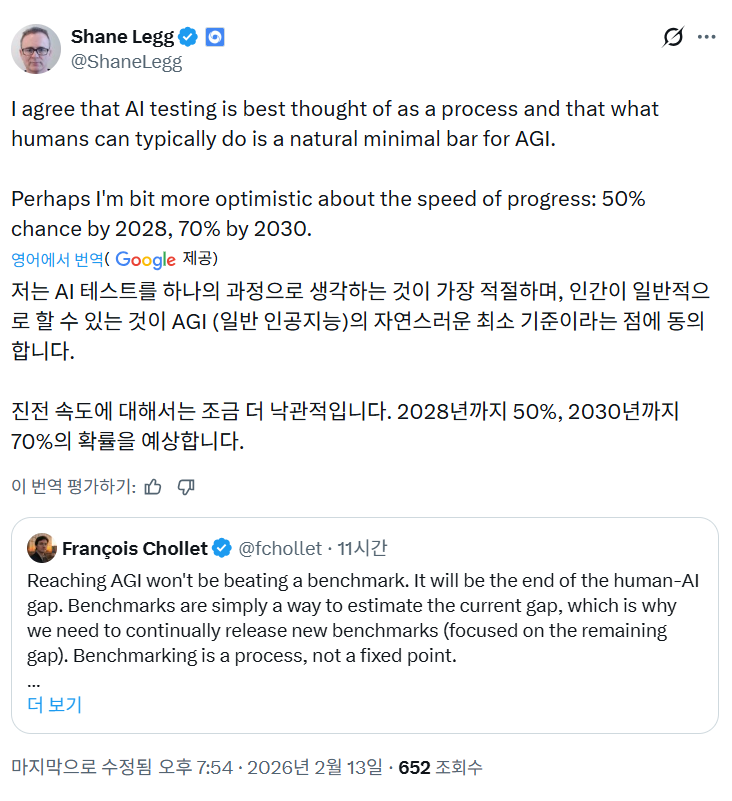Click the '652 조회수' view count
This screenshot has height=801, width=732.
tap(441, 768)
